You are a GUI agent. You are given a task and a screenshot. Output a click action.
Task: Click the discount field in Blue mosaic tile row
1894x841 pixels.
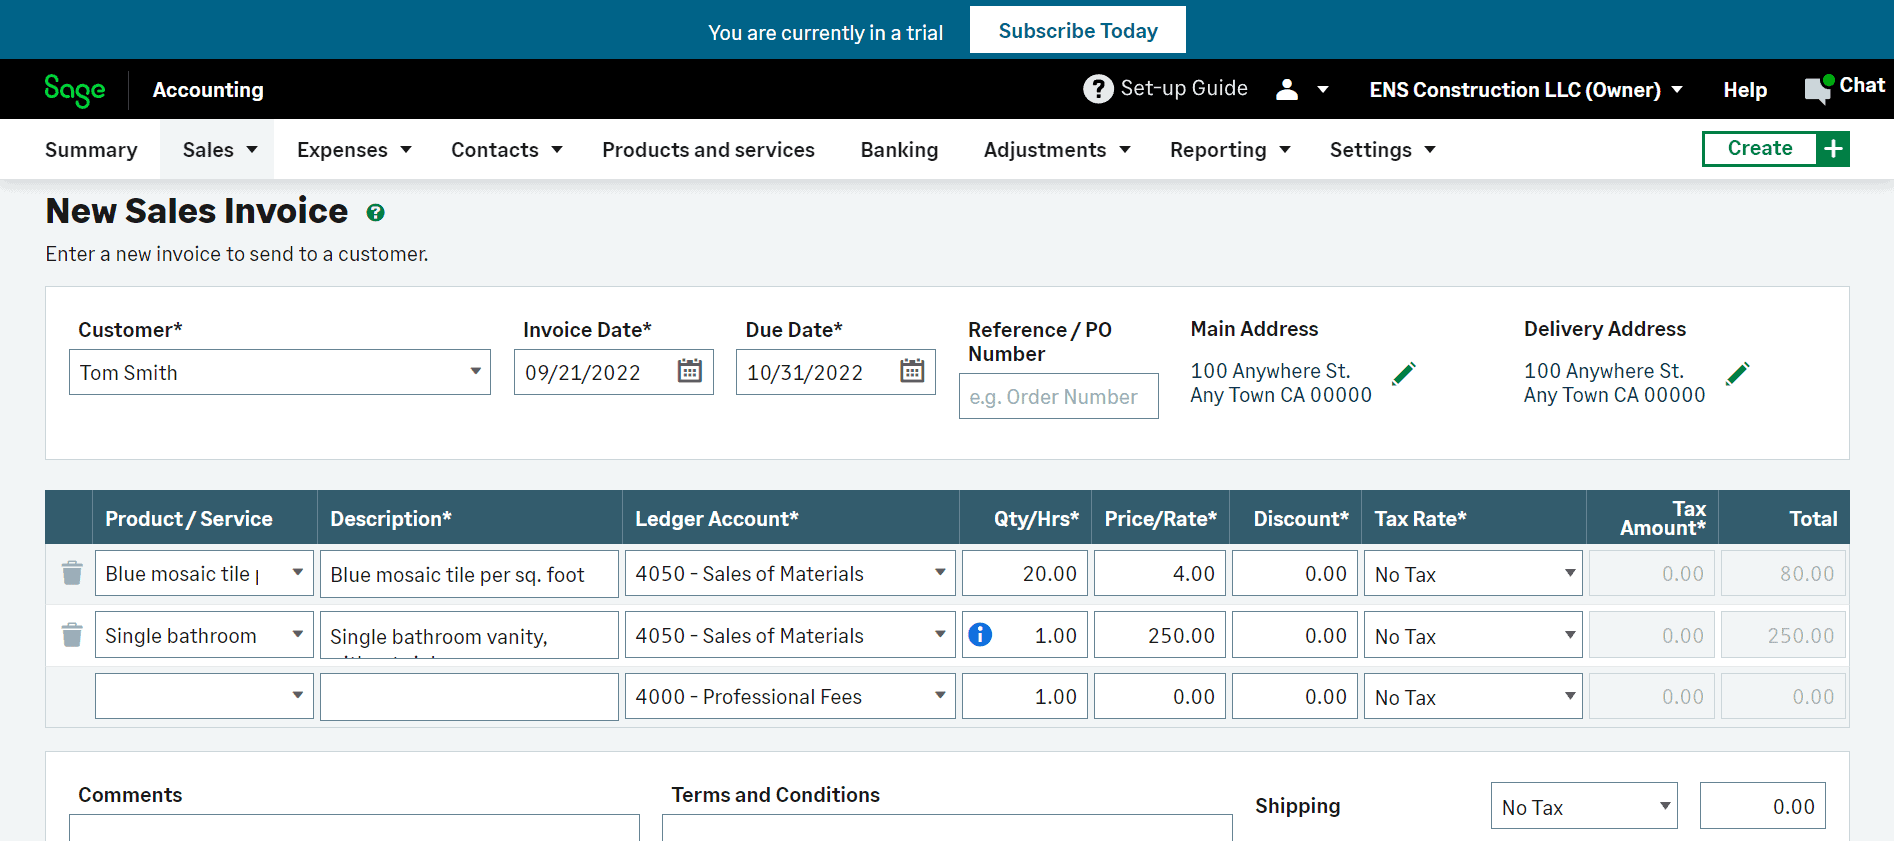click(x=1295, y=574)
